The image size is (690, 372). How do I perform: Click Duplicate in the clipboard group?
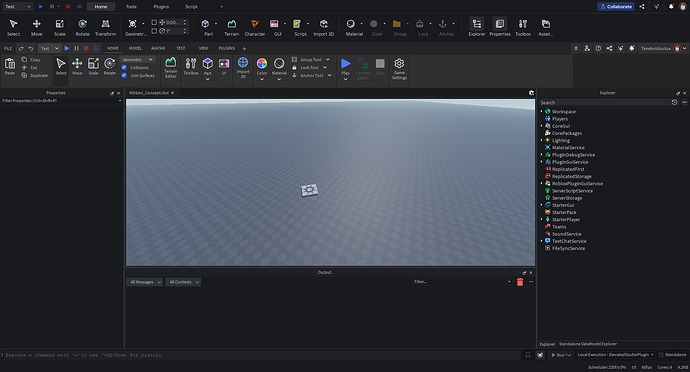tap(35, 75)
